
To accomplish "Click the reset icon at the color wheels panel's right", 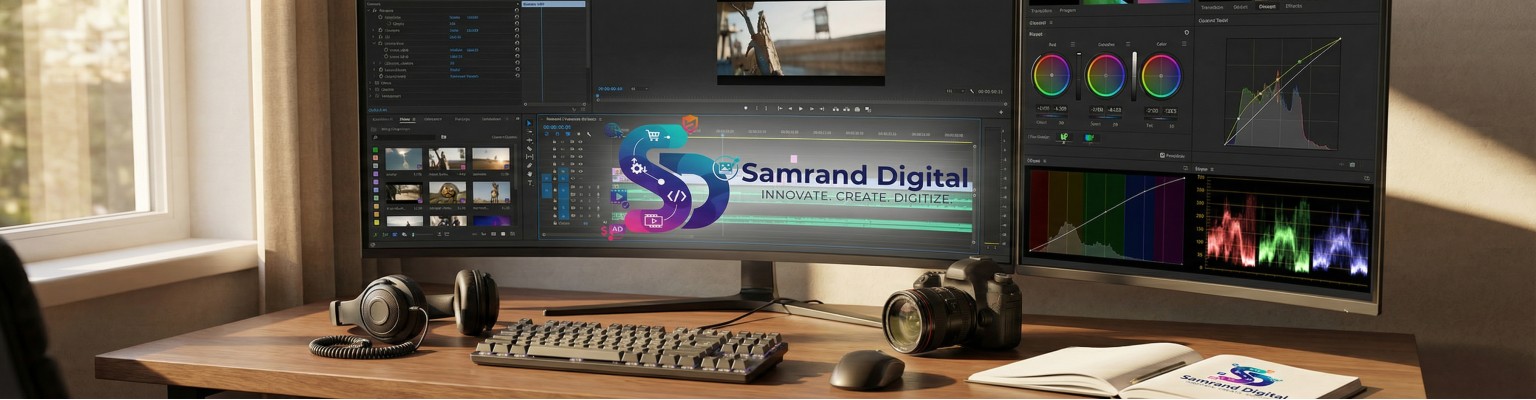I will point(1187,33).
